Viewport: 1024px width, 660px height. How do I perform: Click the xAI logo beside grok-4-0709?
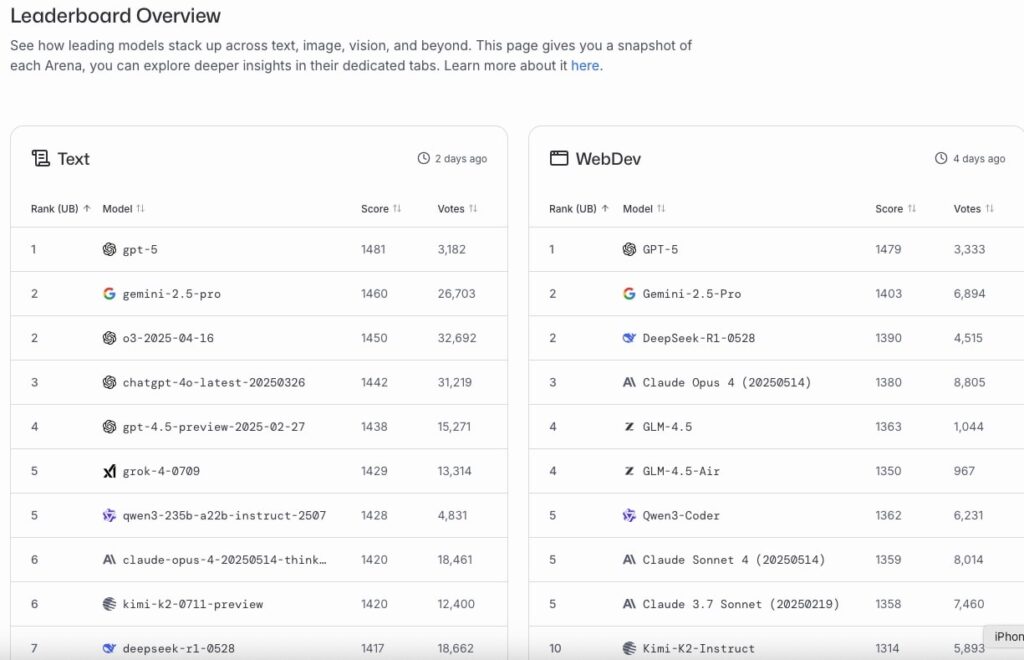click(x=109, y=471)
